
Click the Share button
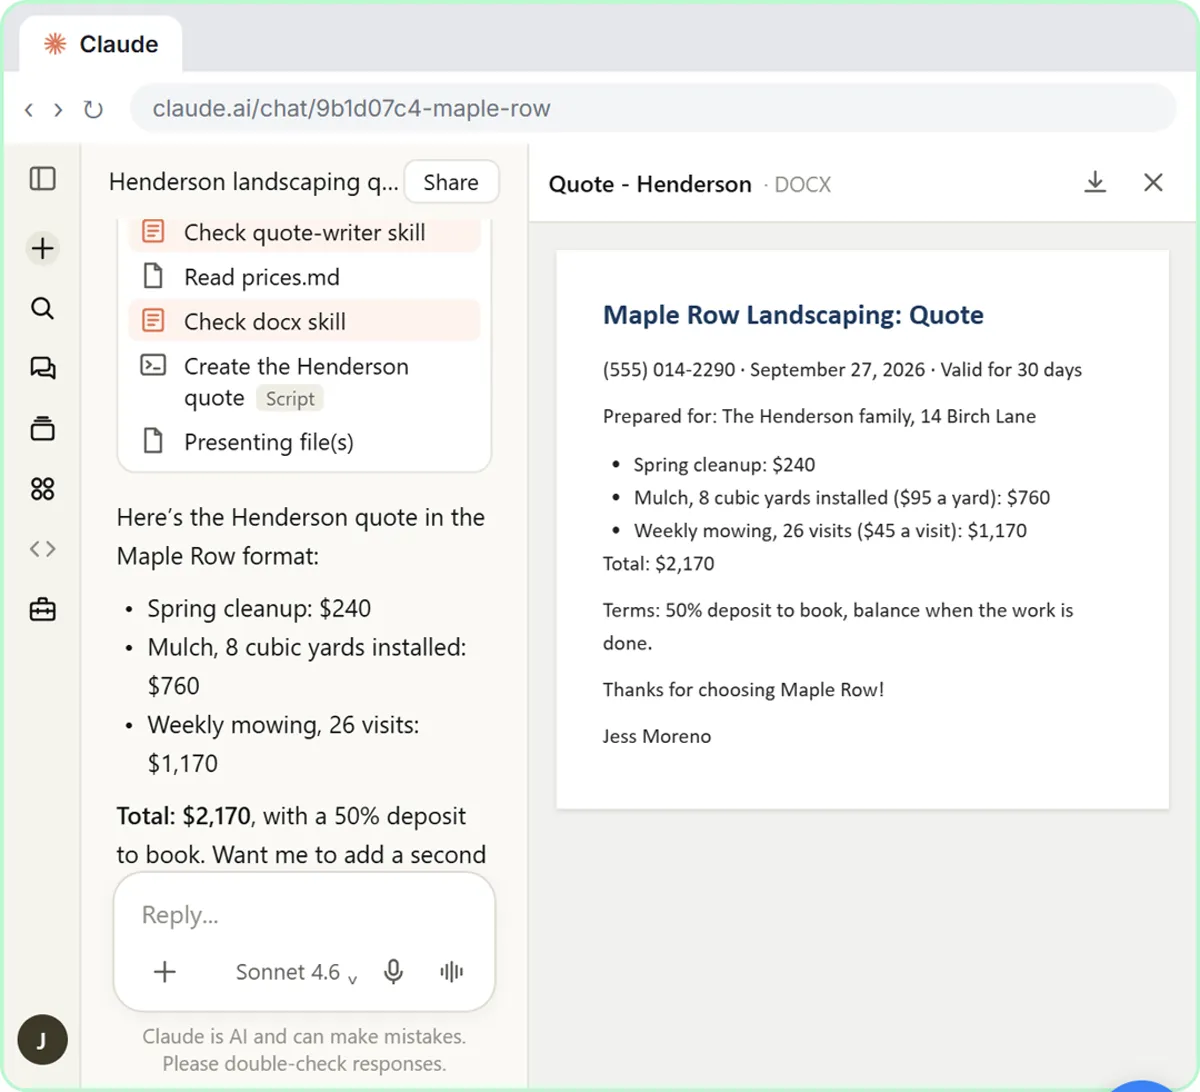451,182
